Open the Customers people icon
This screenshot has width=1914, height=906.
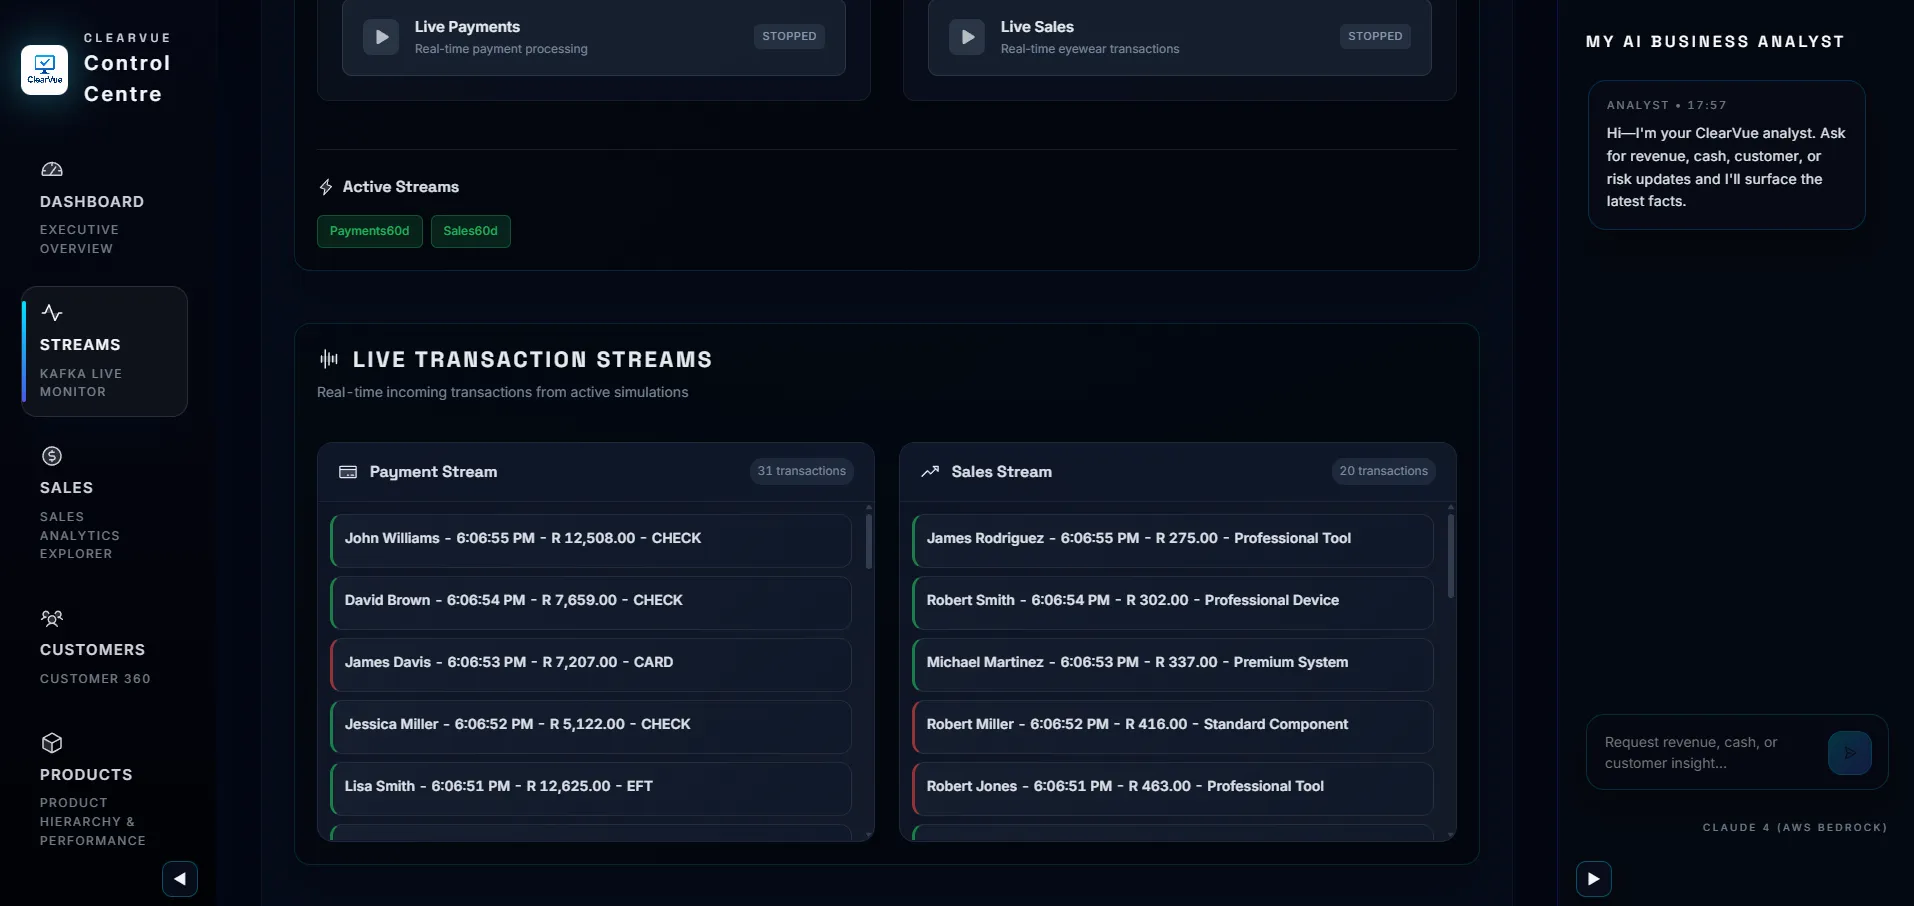pyautogui.click(x=52, y=618)
